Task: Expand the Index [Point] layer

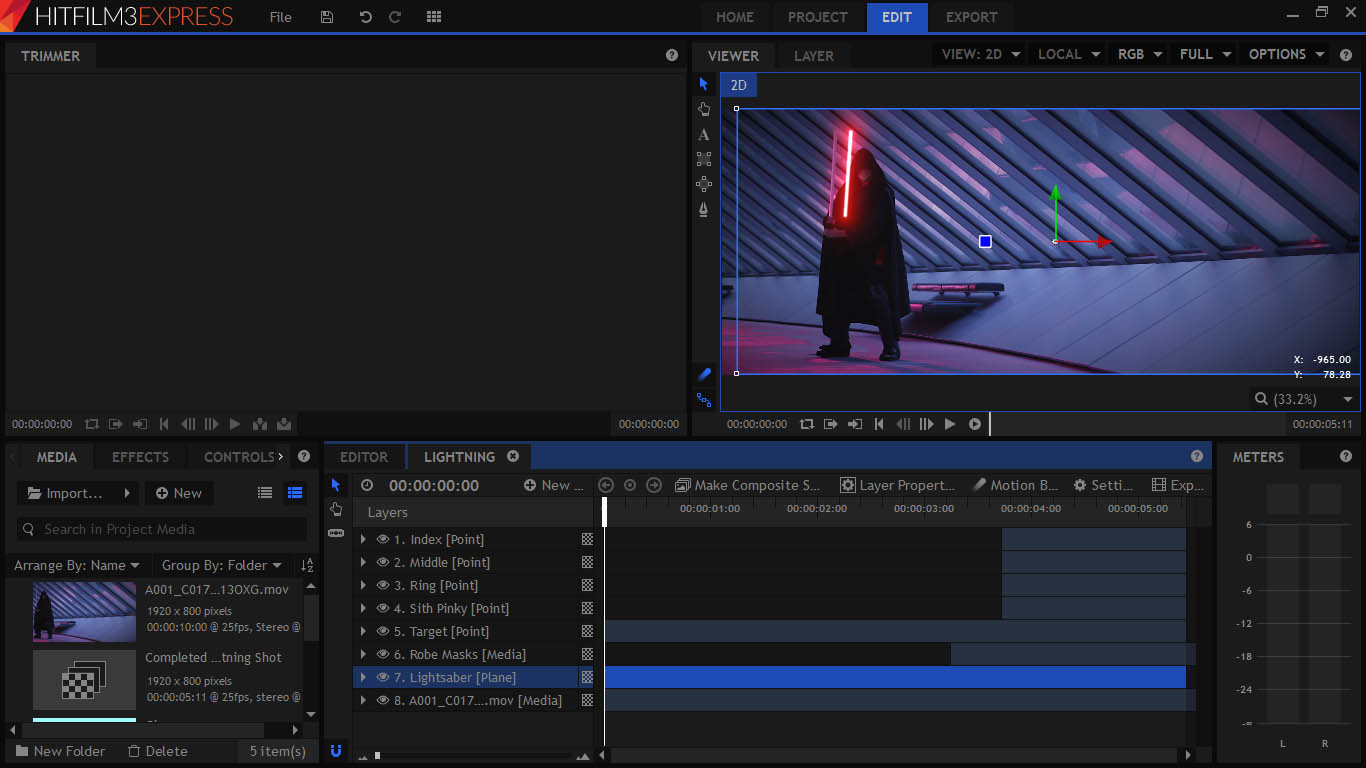Action: coord(363,539)
